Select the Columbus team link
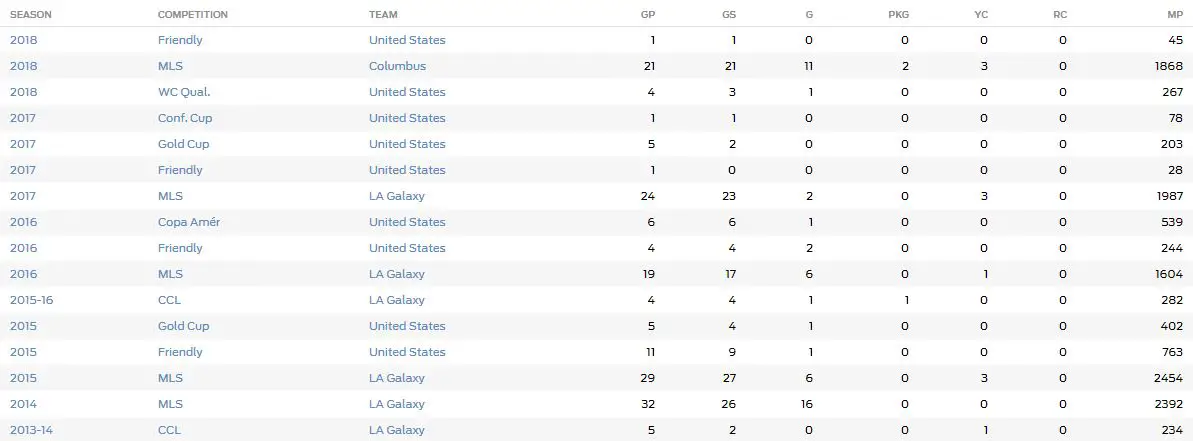The image size is (1193, 441). pyautogui.click(x=397, y=66)
